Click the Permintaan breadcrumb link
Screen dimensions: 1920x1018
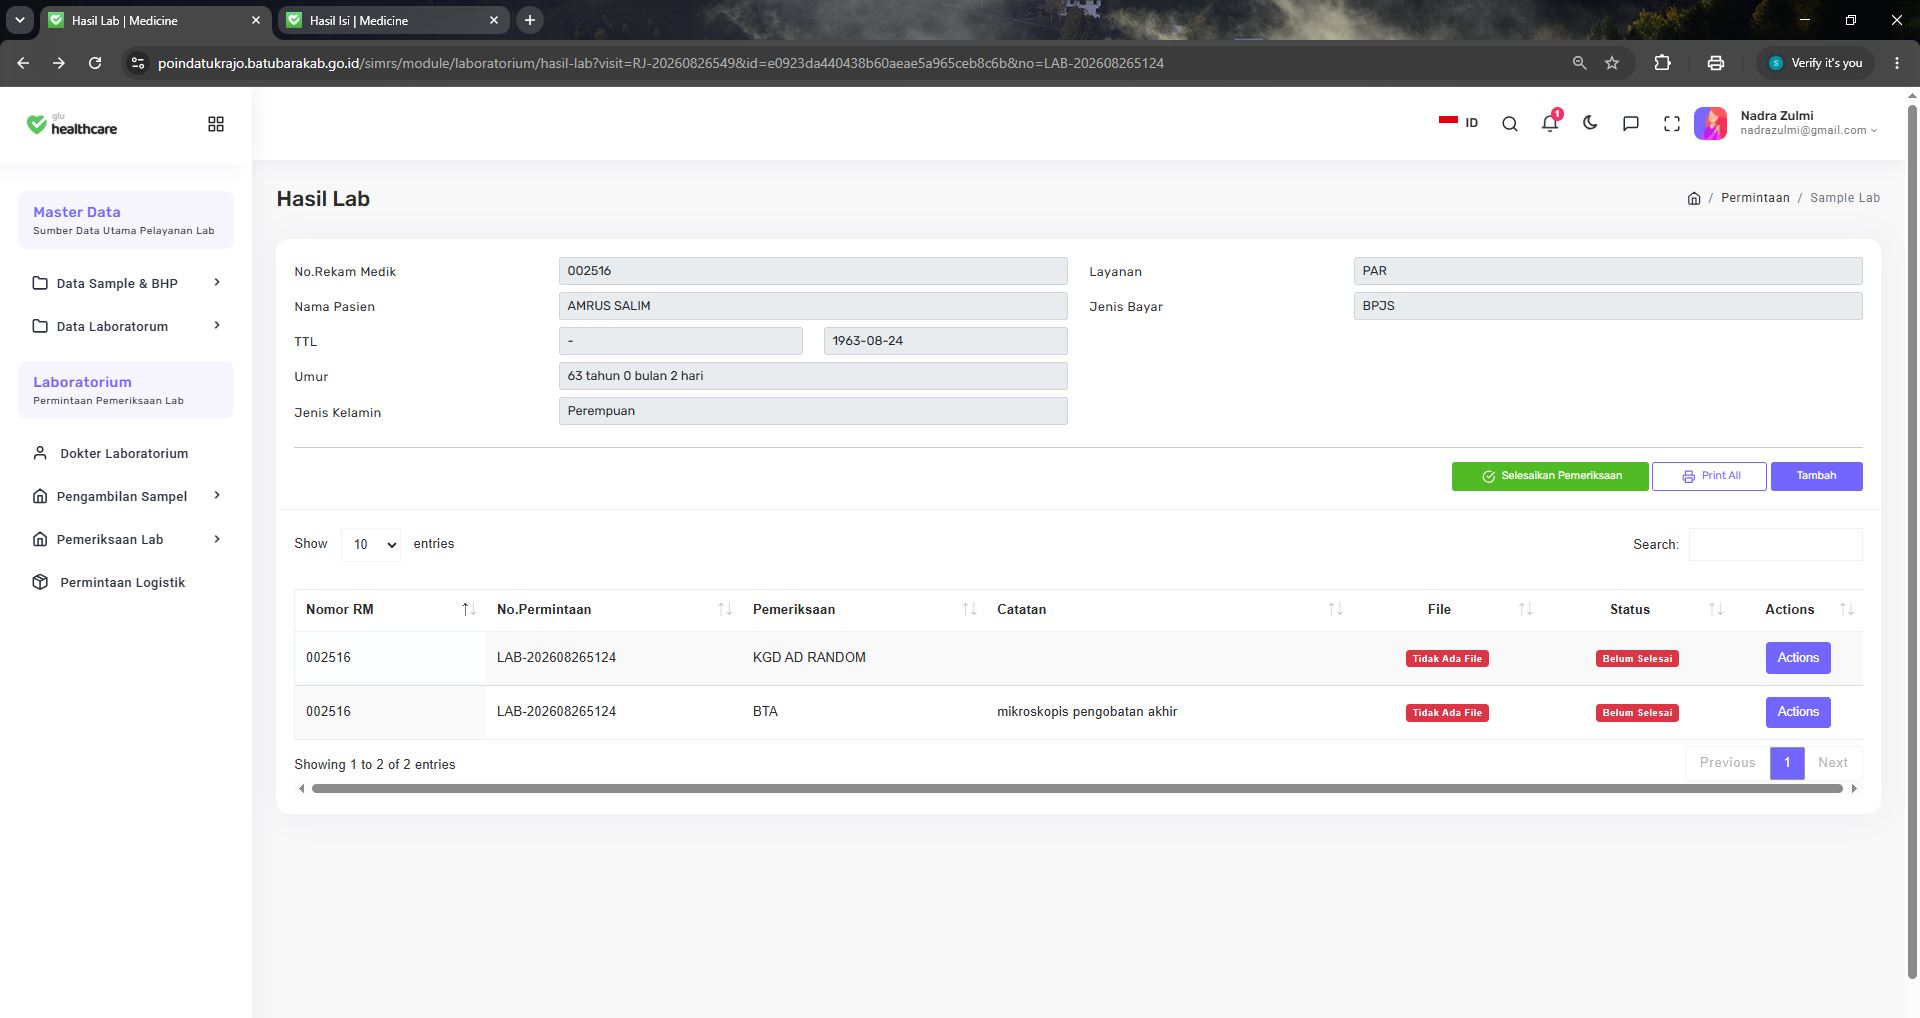pyautogui.click(x=1755, y=198)
